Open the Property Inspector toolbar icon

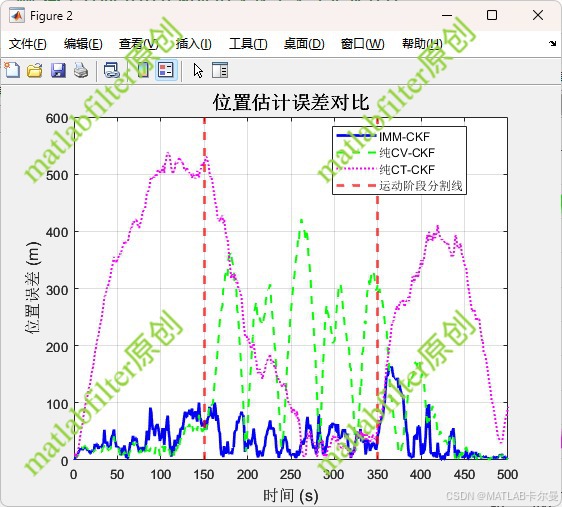[220, 70]
